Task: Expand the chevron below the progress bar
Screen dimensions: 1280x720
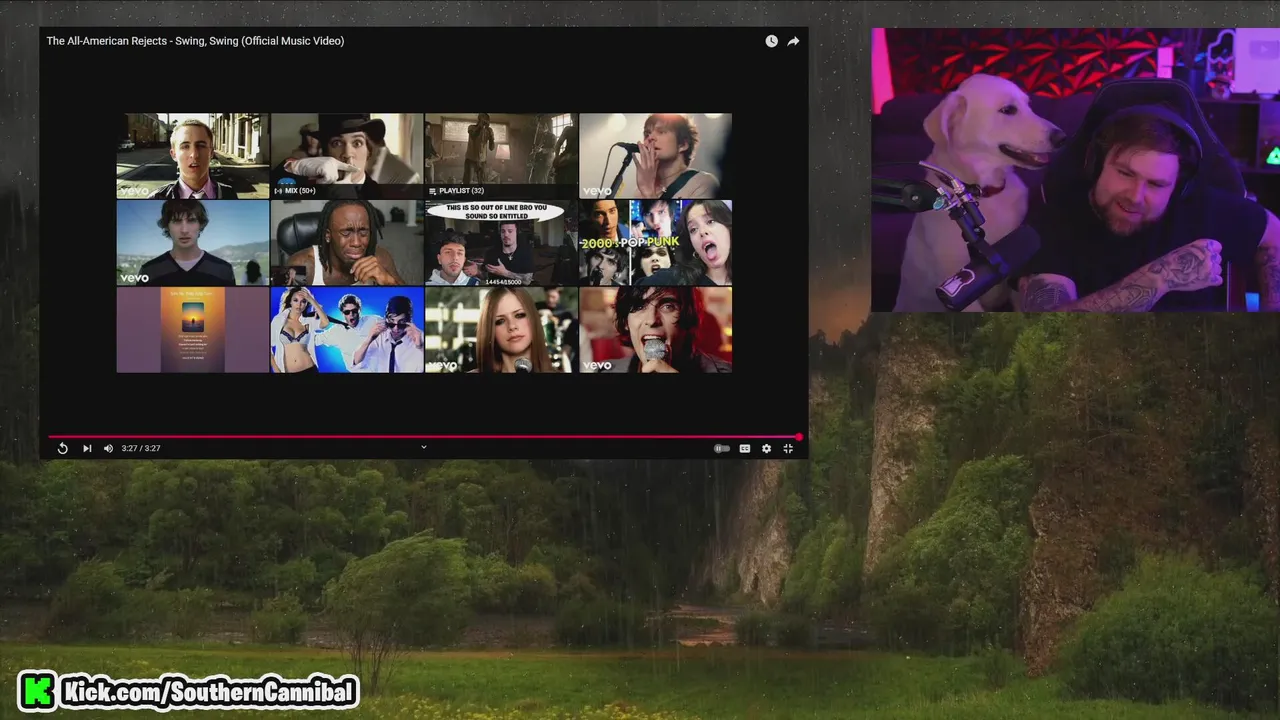Action: tap(423, 447)
